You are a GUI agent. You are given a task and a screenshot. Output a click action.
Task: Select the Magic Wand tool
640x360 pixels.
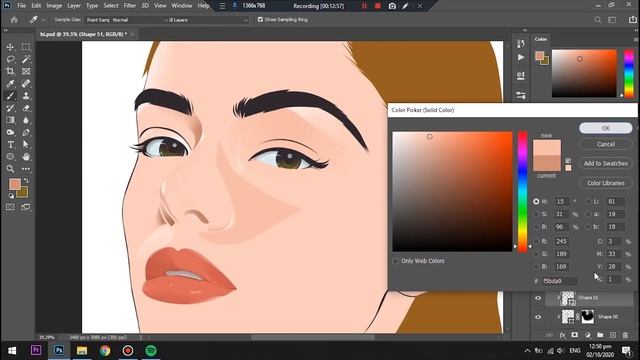[26, 60]
